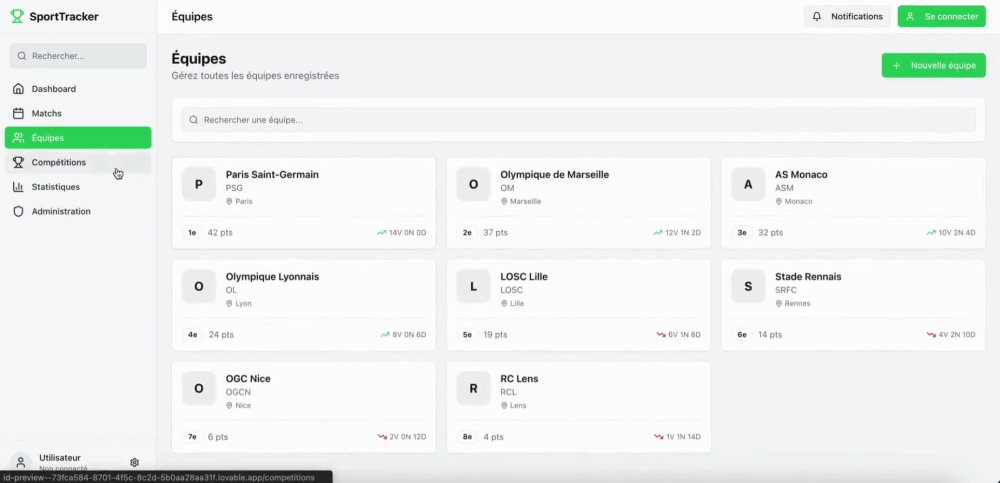Click the bell icon in Notifications
The height and width of the screenshot is (483, 1000).
point(817,17)
